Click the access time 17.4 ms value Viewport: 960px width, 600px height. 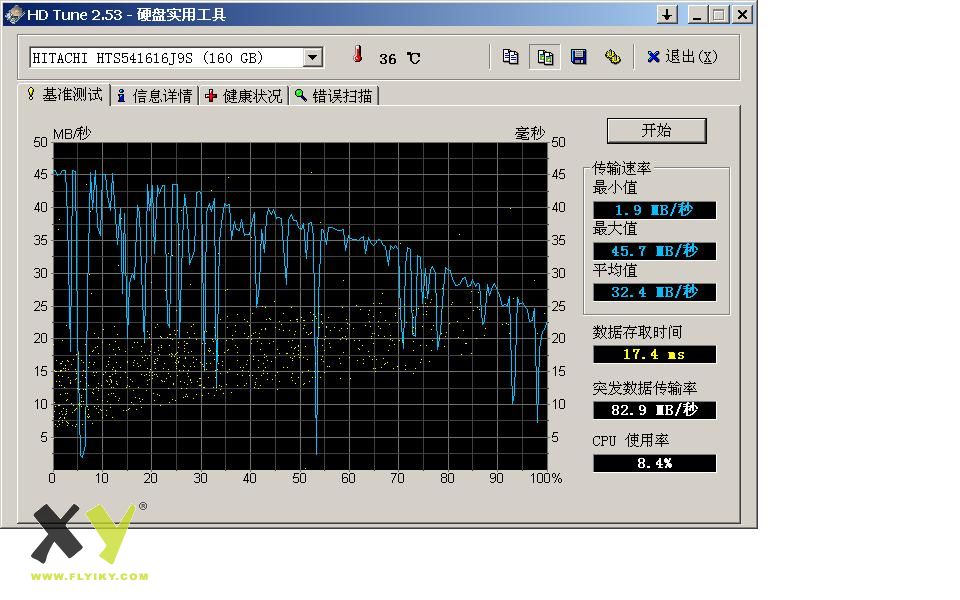point(654,354)
